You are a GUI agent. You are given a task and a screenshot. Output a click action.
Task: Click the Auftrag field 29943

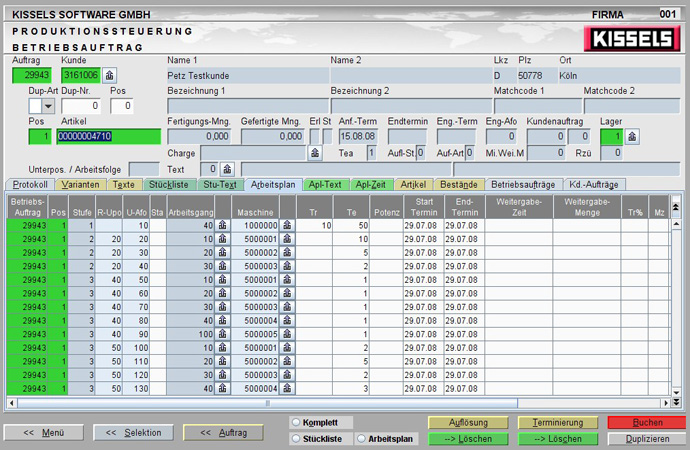tap(32, 75)
